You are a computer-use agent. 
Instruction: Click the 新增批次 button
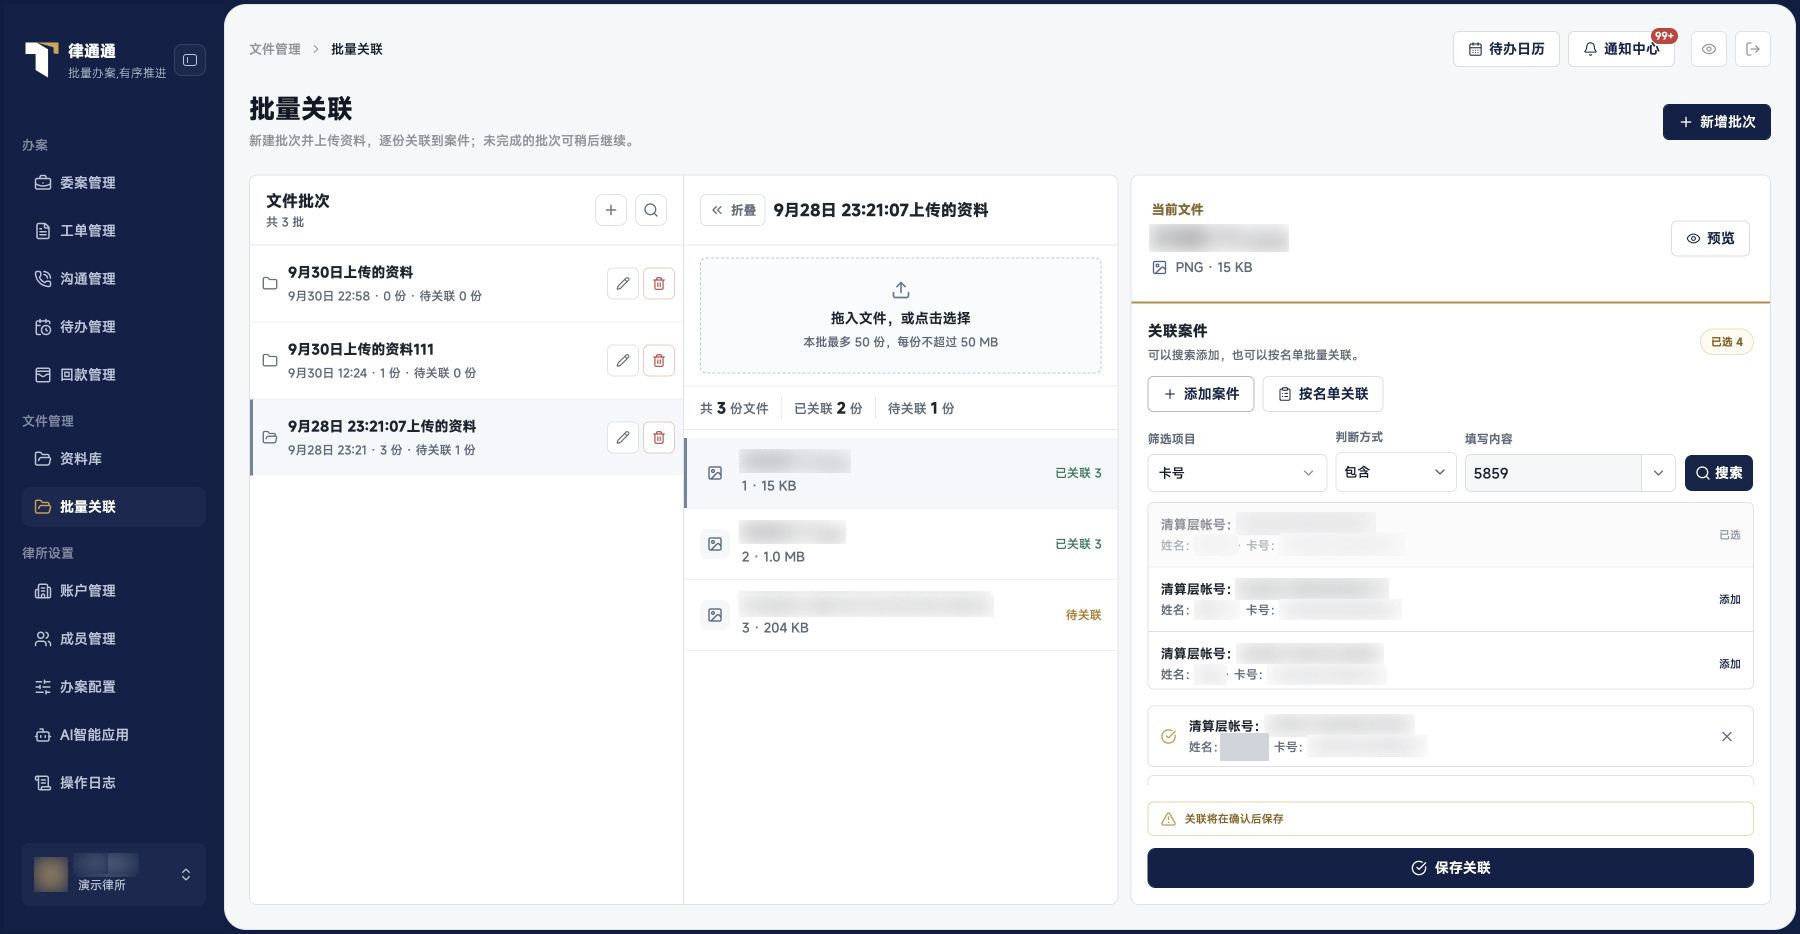click(1717, 122)
